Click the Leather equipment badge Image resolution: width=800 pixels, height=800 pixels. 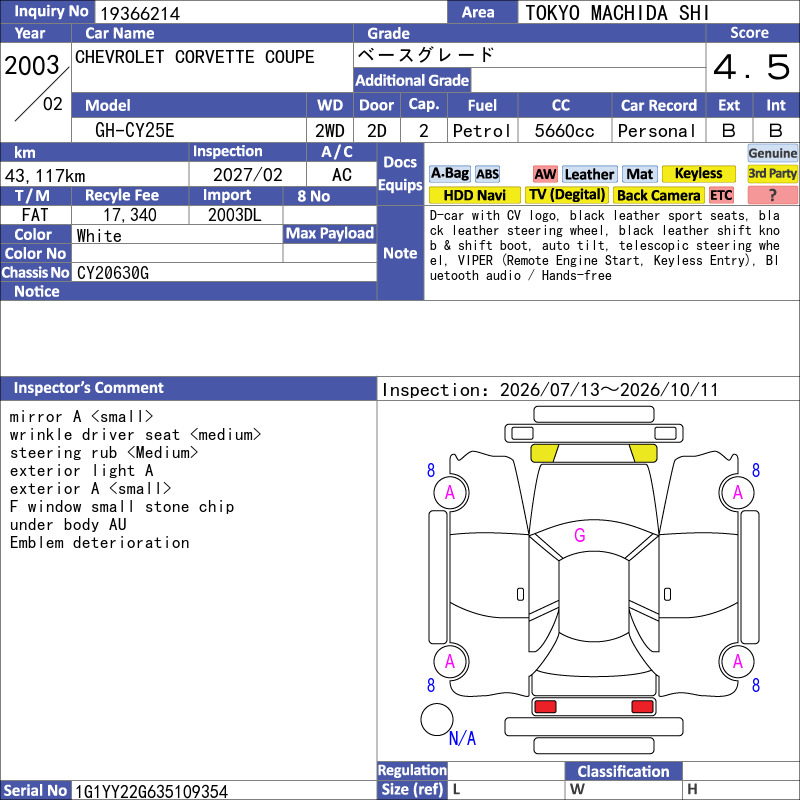pyautogui.click(x=590, y=174)
